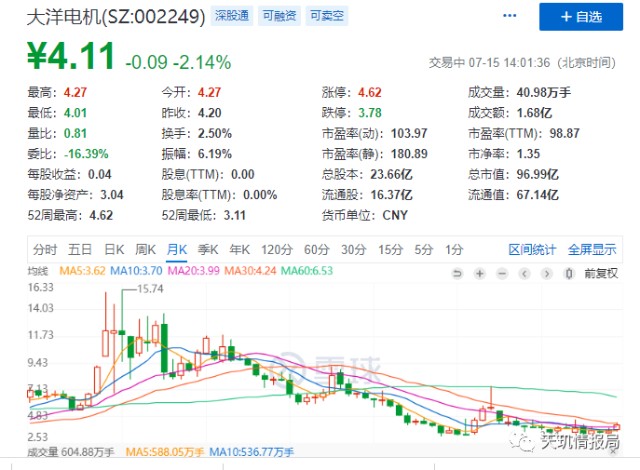The width and height of the screenshot is (640, 470).
Task: Add stock to watchlist with +自选 button
Action: (x=581, y=17)
